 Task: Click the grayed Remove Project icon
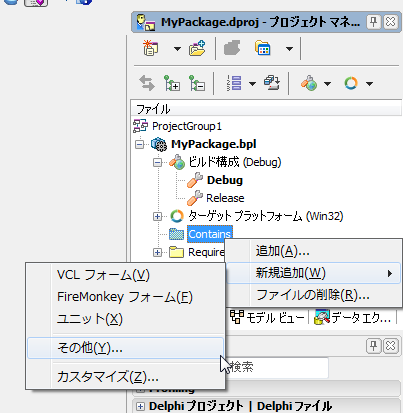tap(232, 48)
